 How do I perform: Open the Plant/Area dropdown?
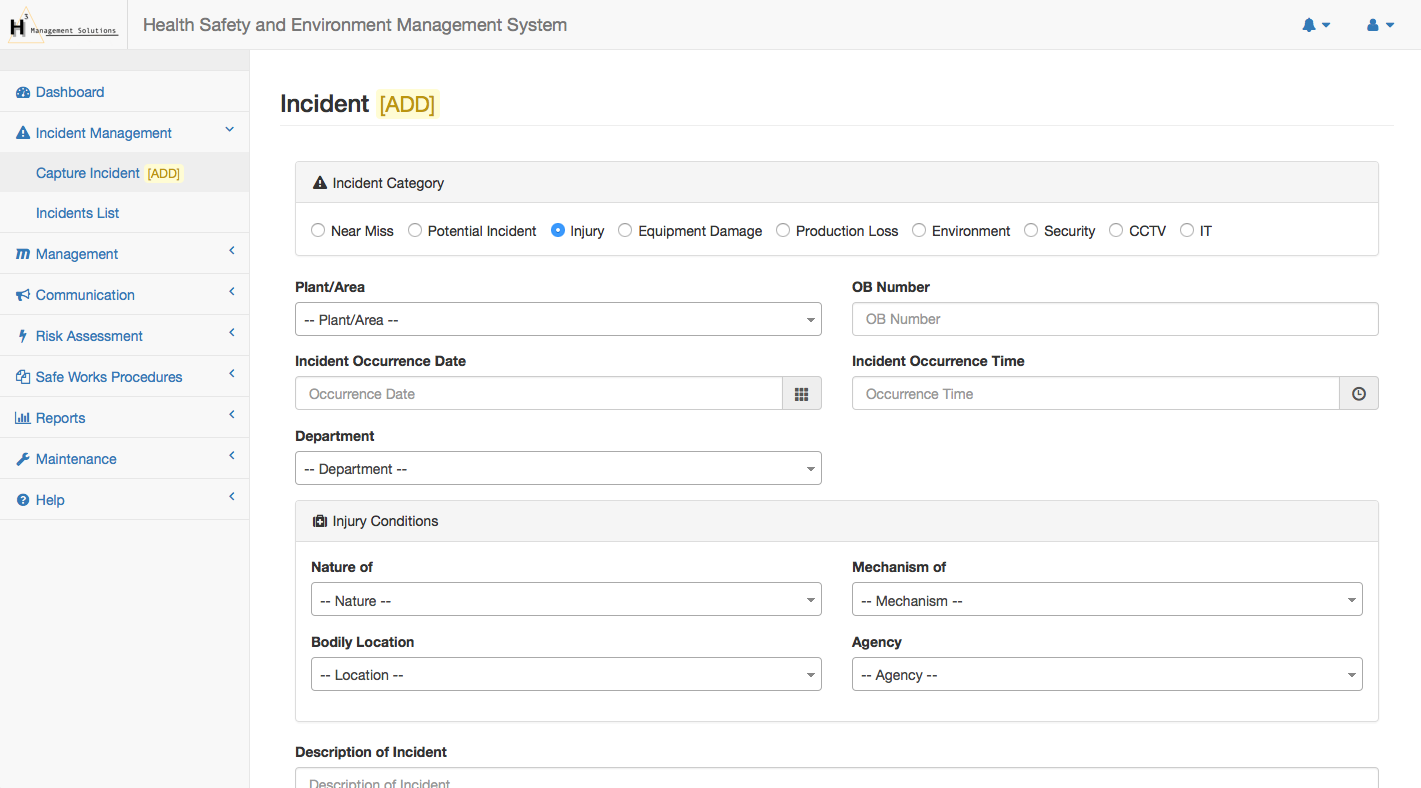click(x=558, y=320)
